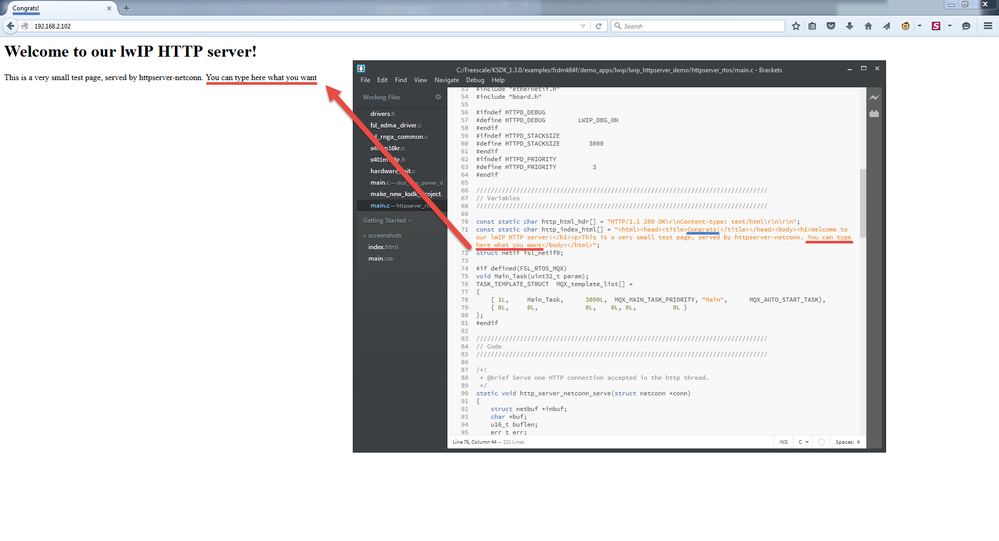Screen dimensions: 999x541
Task: Click the browser Search input field
Action: pyautogui.click(x=698, y=26)
